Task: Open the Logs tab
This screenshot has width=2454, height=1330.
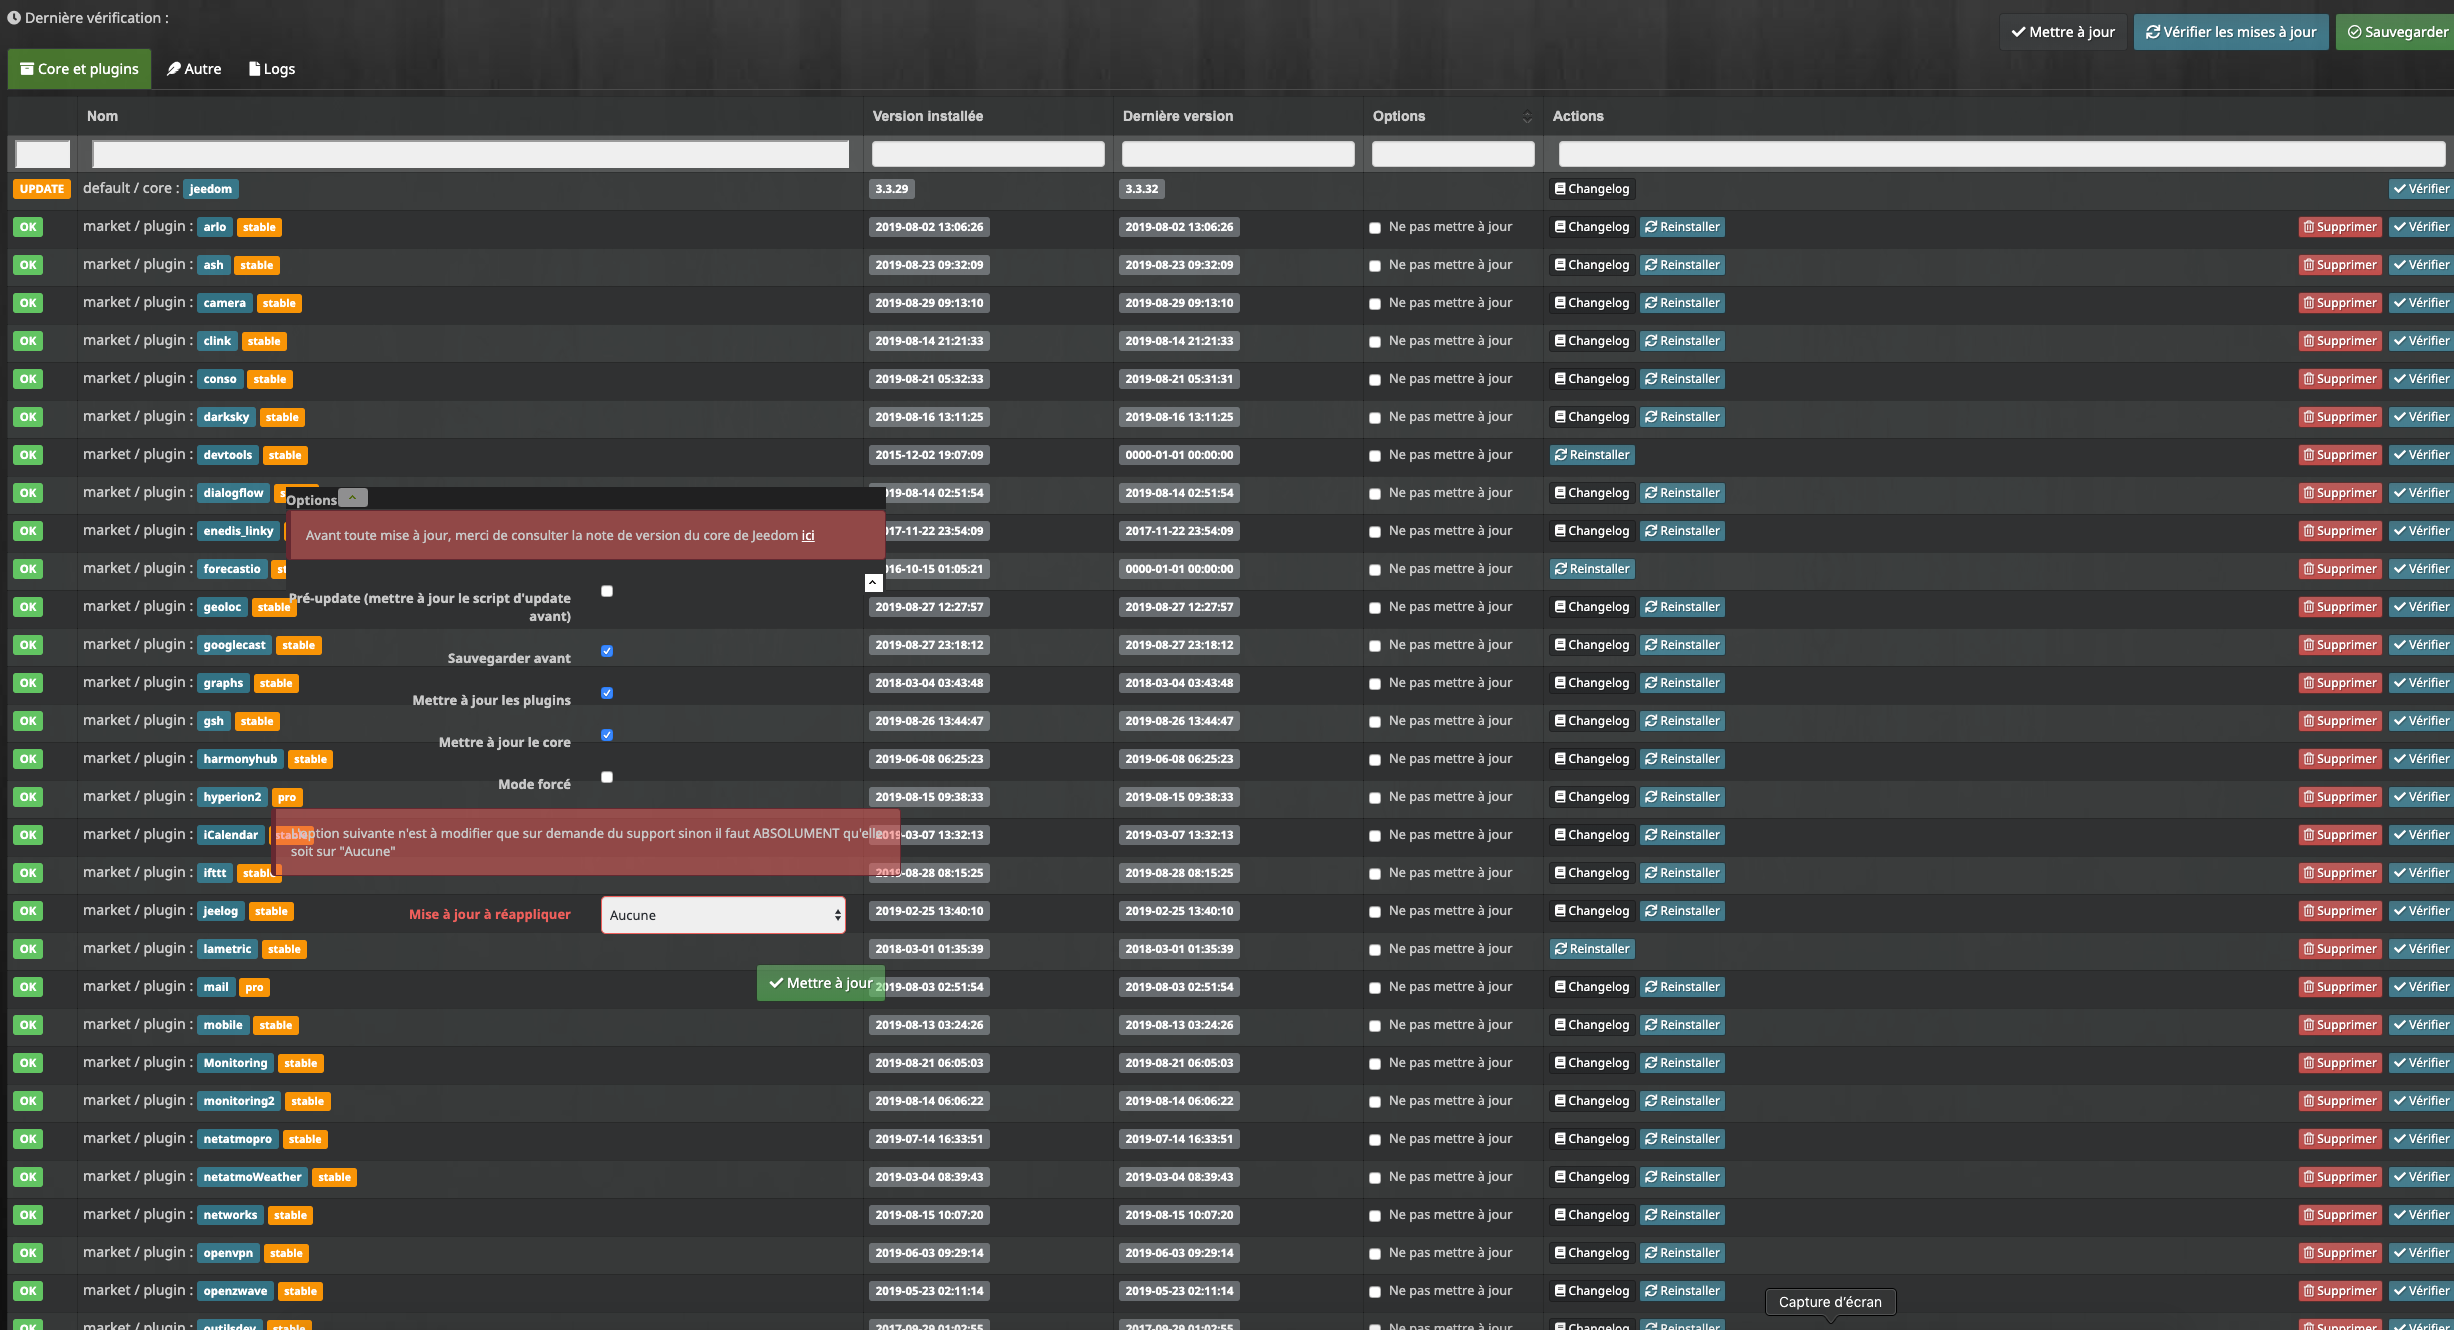Action: tap(272, 69)
